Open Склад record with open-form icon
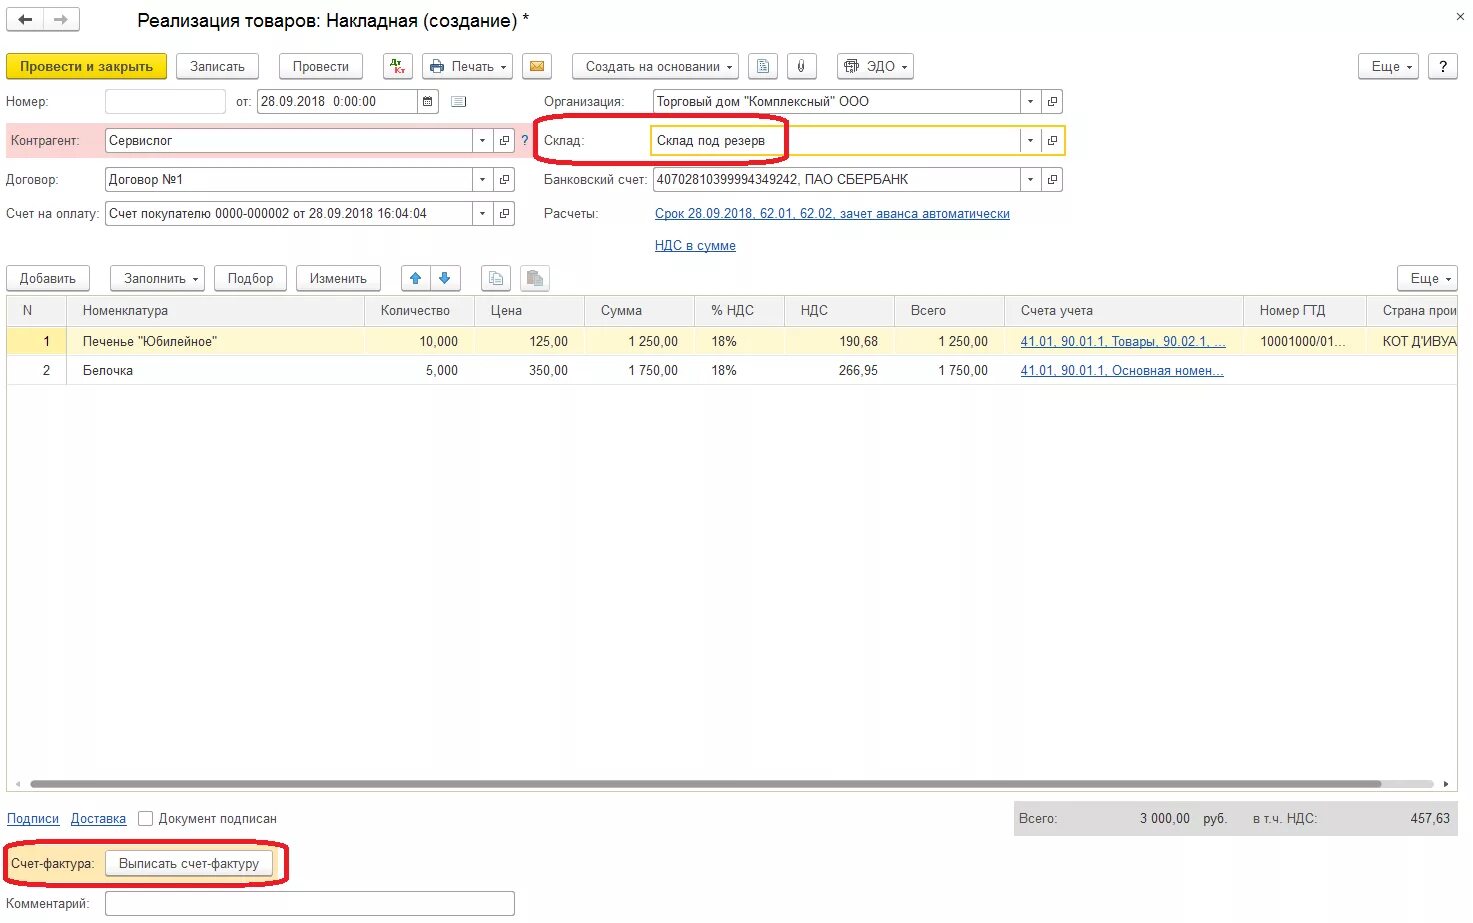Screen dimensions: 1473x923 [1052, 141]
